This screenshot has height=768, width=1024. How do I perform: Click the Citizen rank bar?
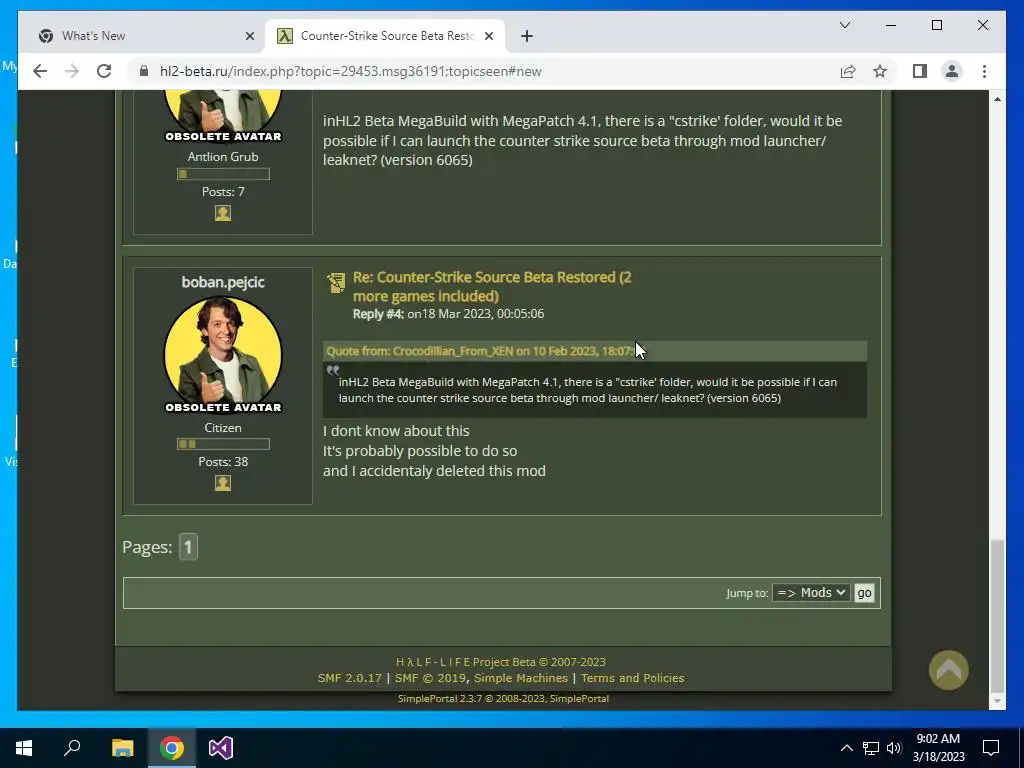[223, 444]
